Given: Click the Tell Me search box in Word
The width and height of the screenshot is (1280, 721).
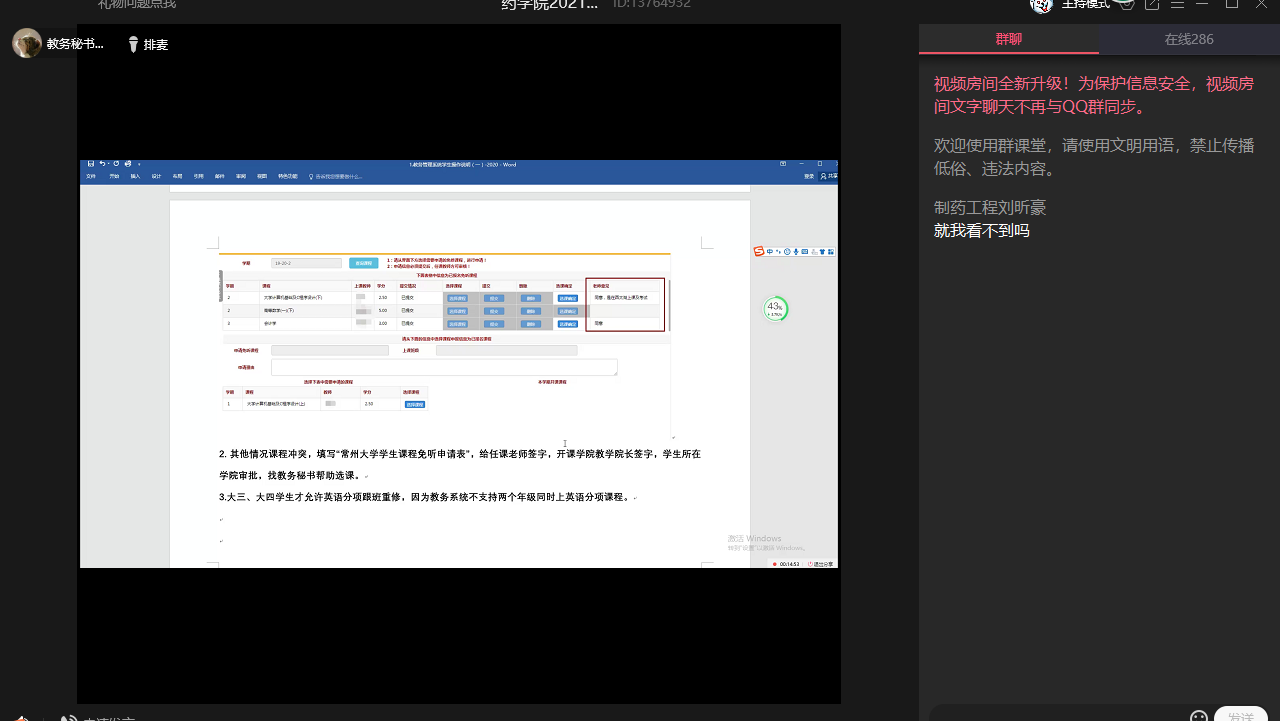Looking at the screenshot, I should 336,176.
